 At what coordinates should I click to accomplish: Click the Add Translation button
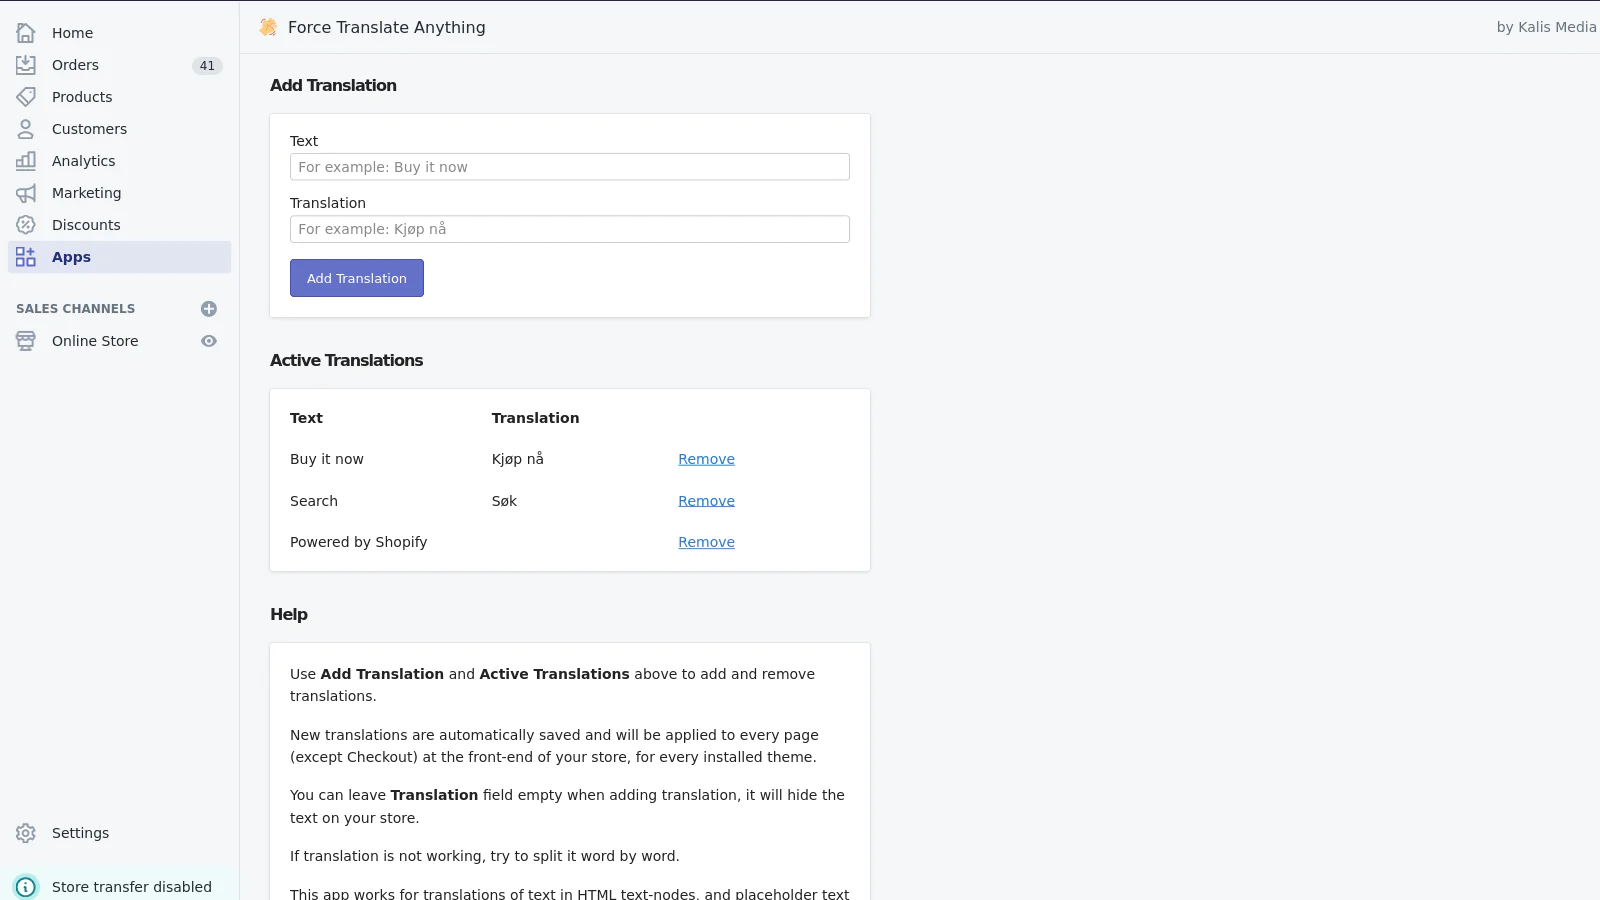click(357, 278)
